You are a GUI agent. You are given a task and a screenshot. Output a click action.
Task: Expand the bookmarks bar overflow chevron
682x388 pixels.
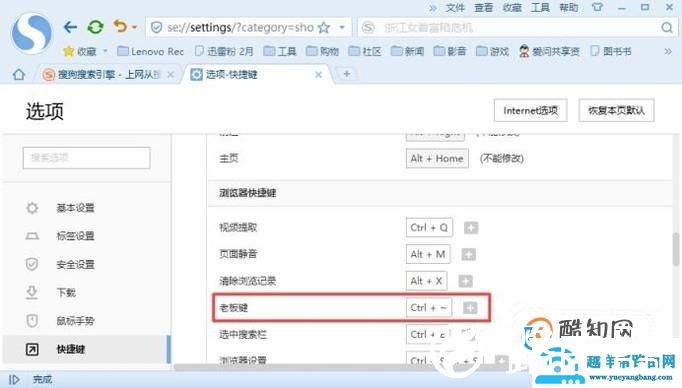668,52
